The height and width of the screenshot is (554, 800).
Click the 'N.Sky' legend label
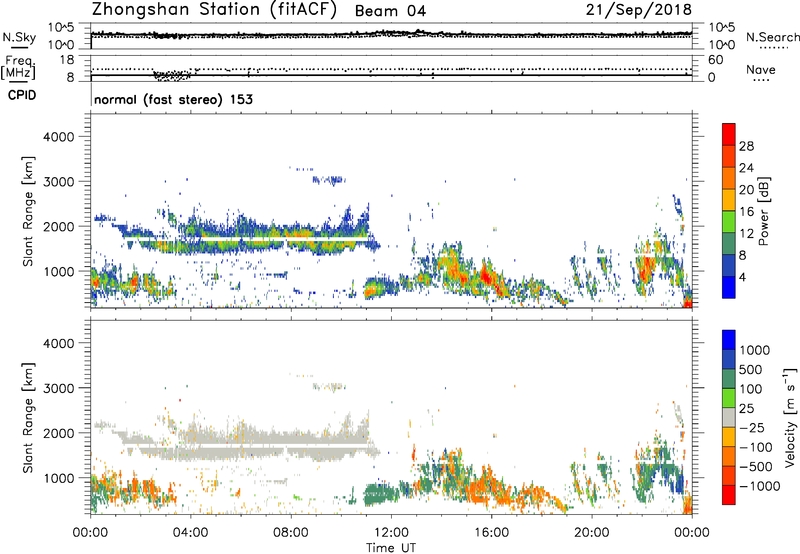pyautogui.click(x=19, y=37)
